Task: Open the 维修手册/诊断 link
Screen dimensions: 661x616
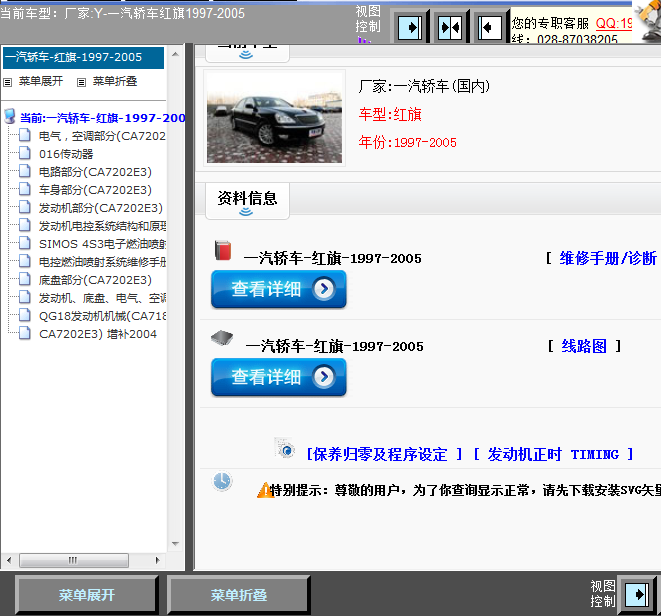Action: (x=608, y=258)
